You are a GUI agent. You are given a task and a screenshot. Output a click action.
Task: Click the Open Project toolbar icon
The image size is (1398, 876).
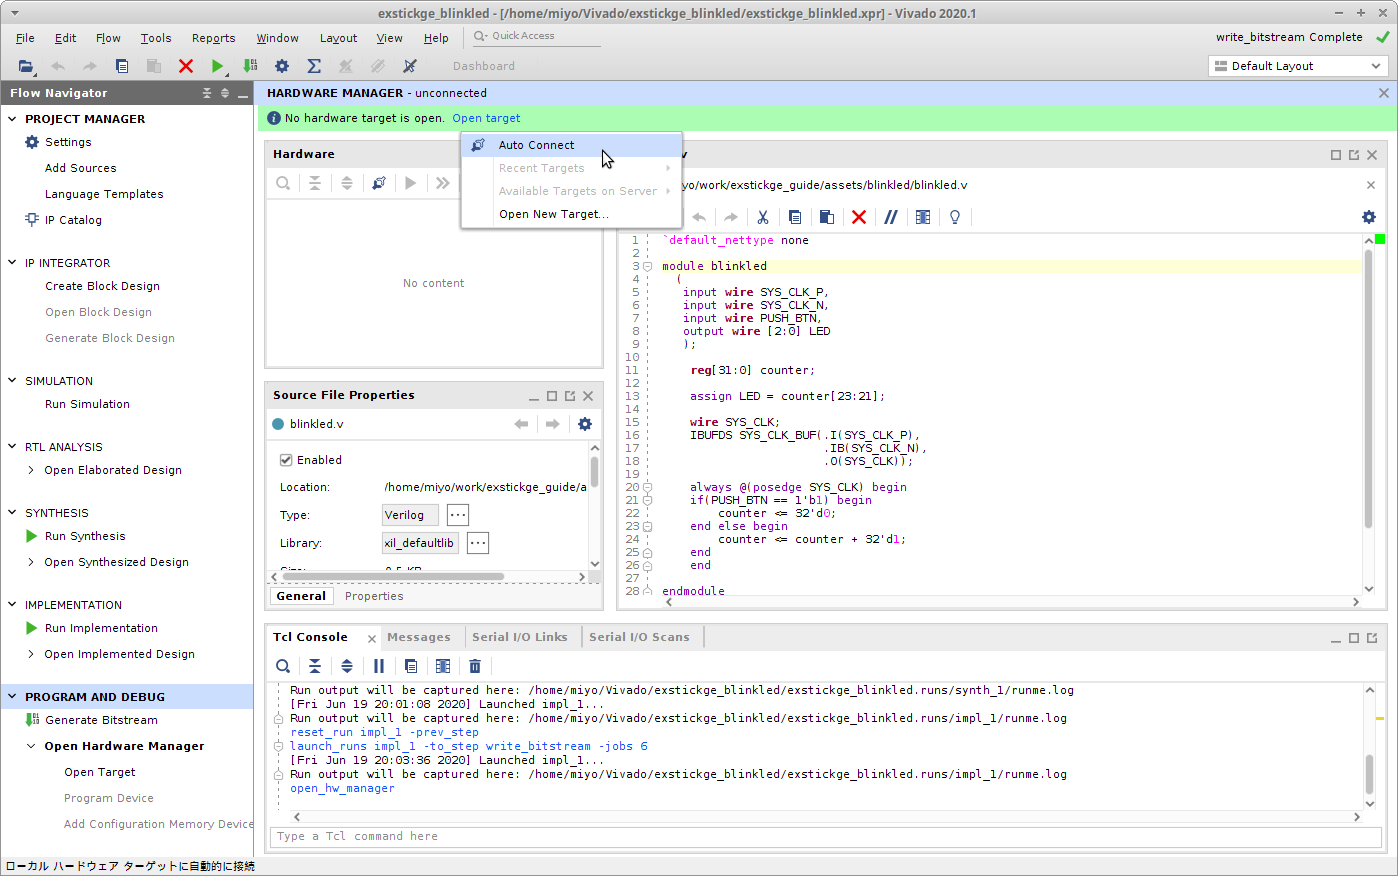click(x=26, y=66)
